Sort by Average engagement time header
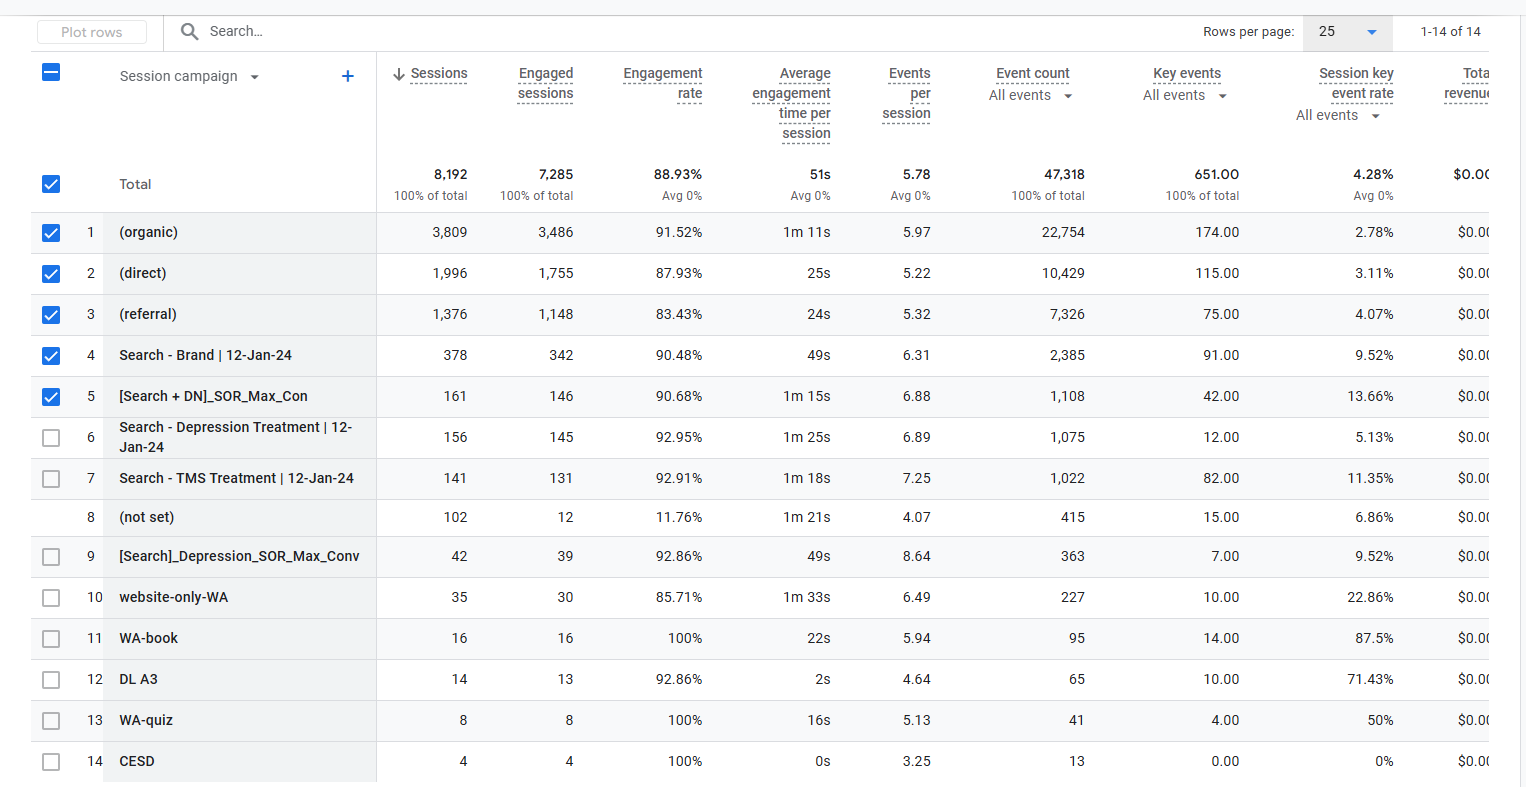 pos(792,104)
